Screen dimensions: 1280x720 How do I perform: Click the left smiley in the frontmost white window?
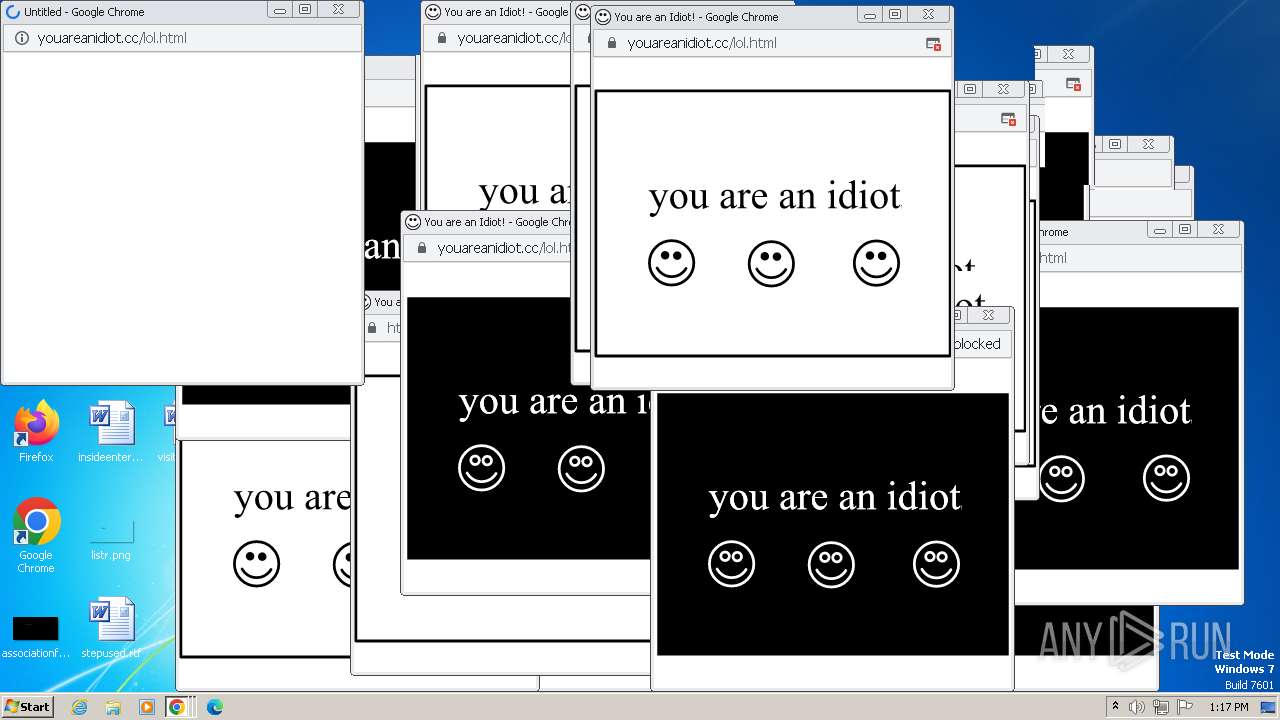tap(671, 264)
